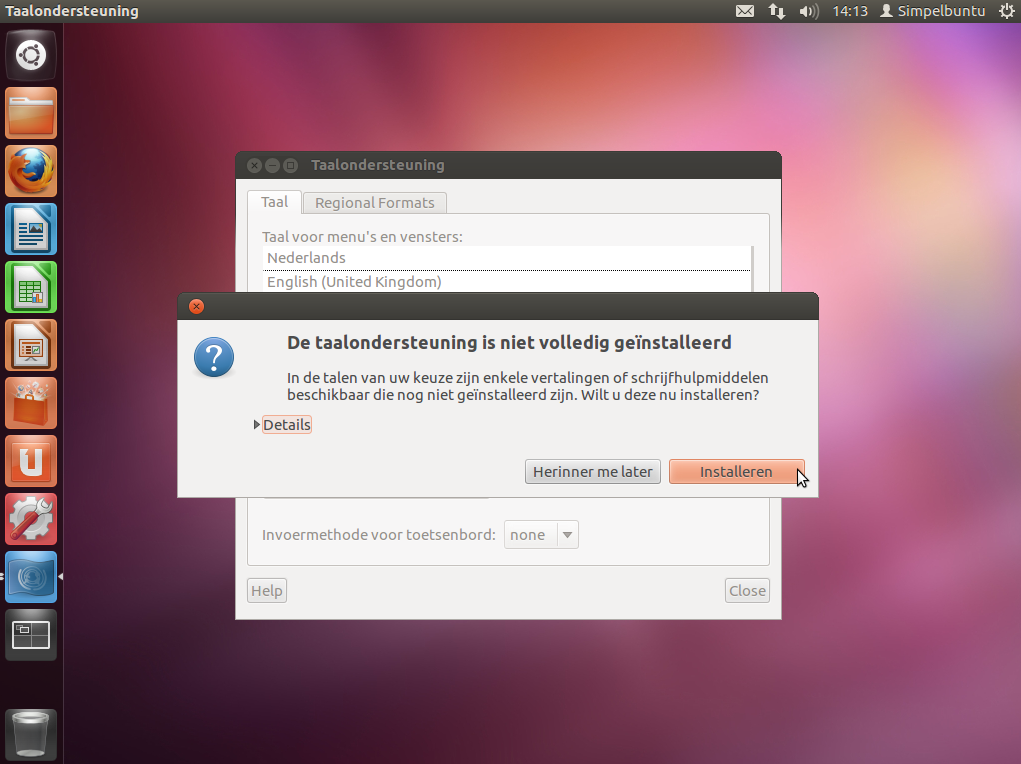Expand the Details disclosure triangle

coord(258,425)
